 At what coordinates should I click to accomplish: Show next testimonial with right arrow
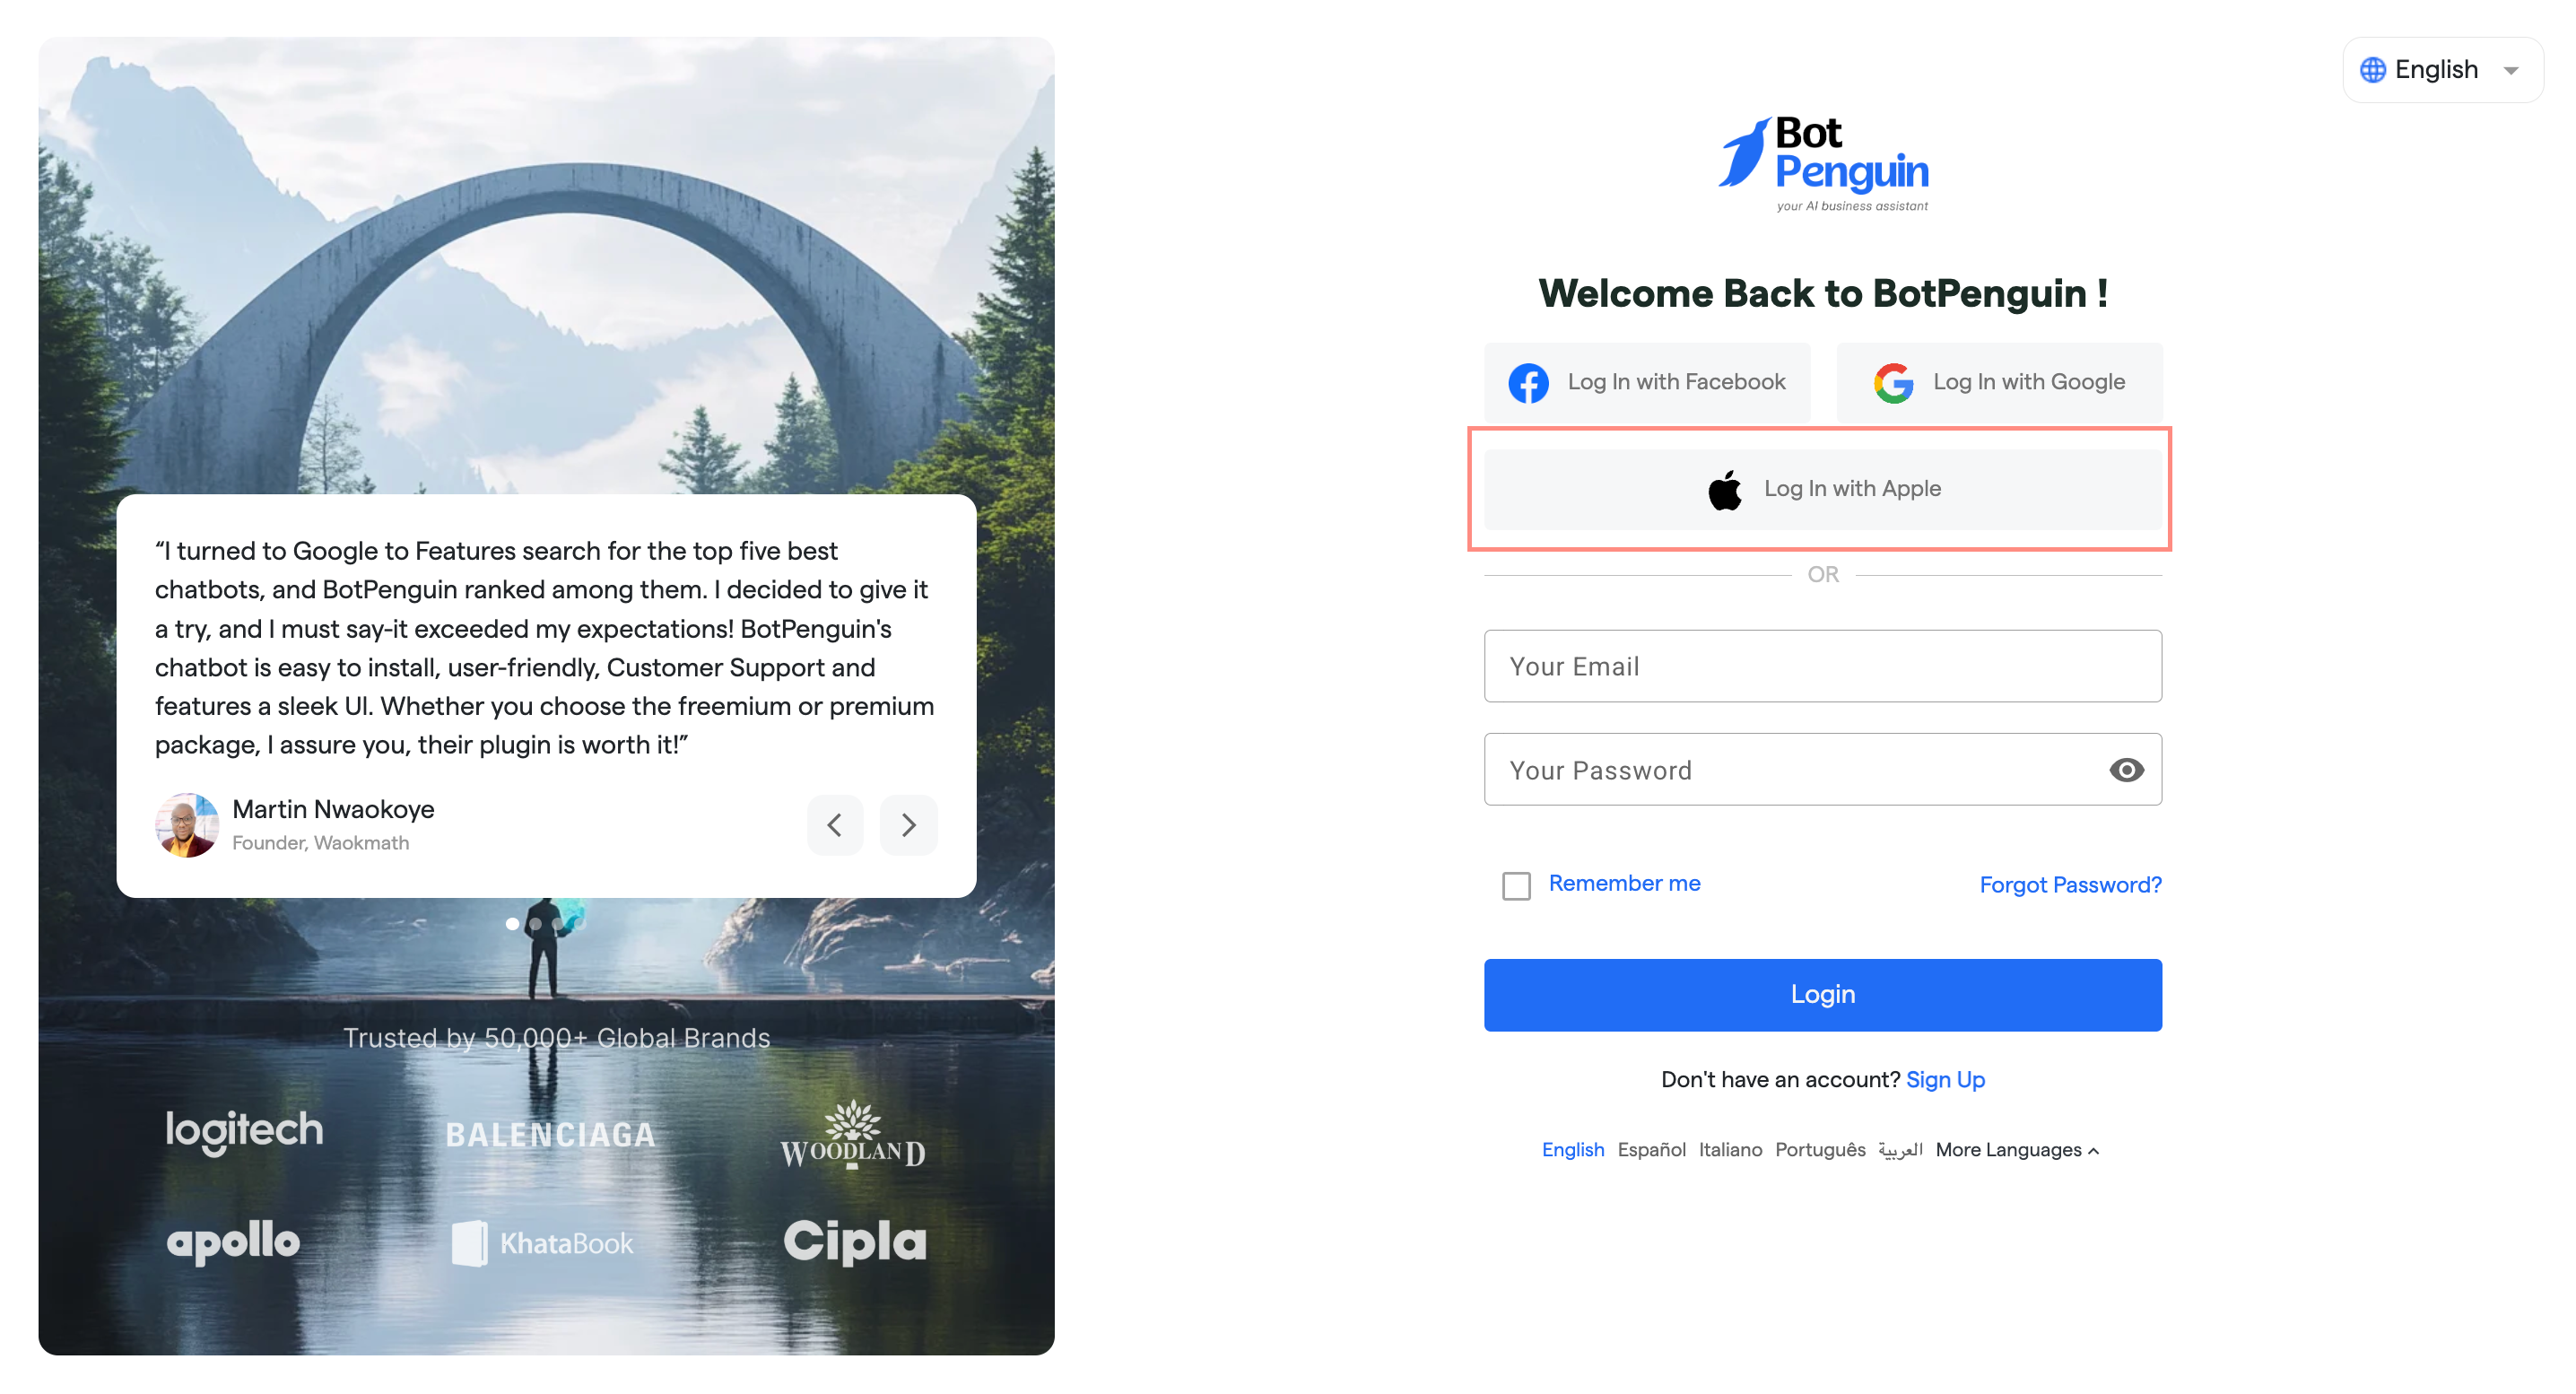tap(908, 825)
